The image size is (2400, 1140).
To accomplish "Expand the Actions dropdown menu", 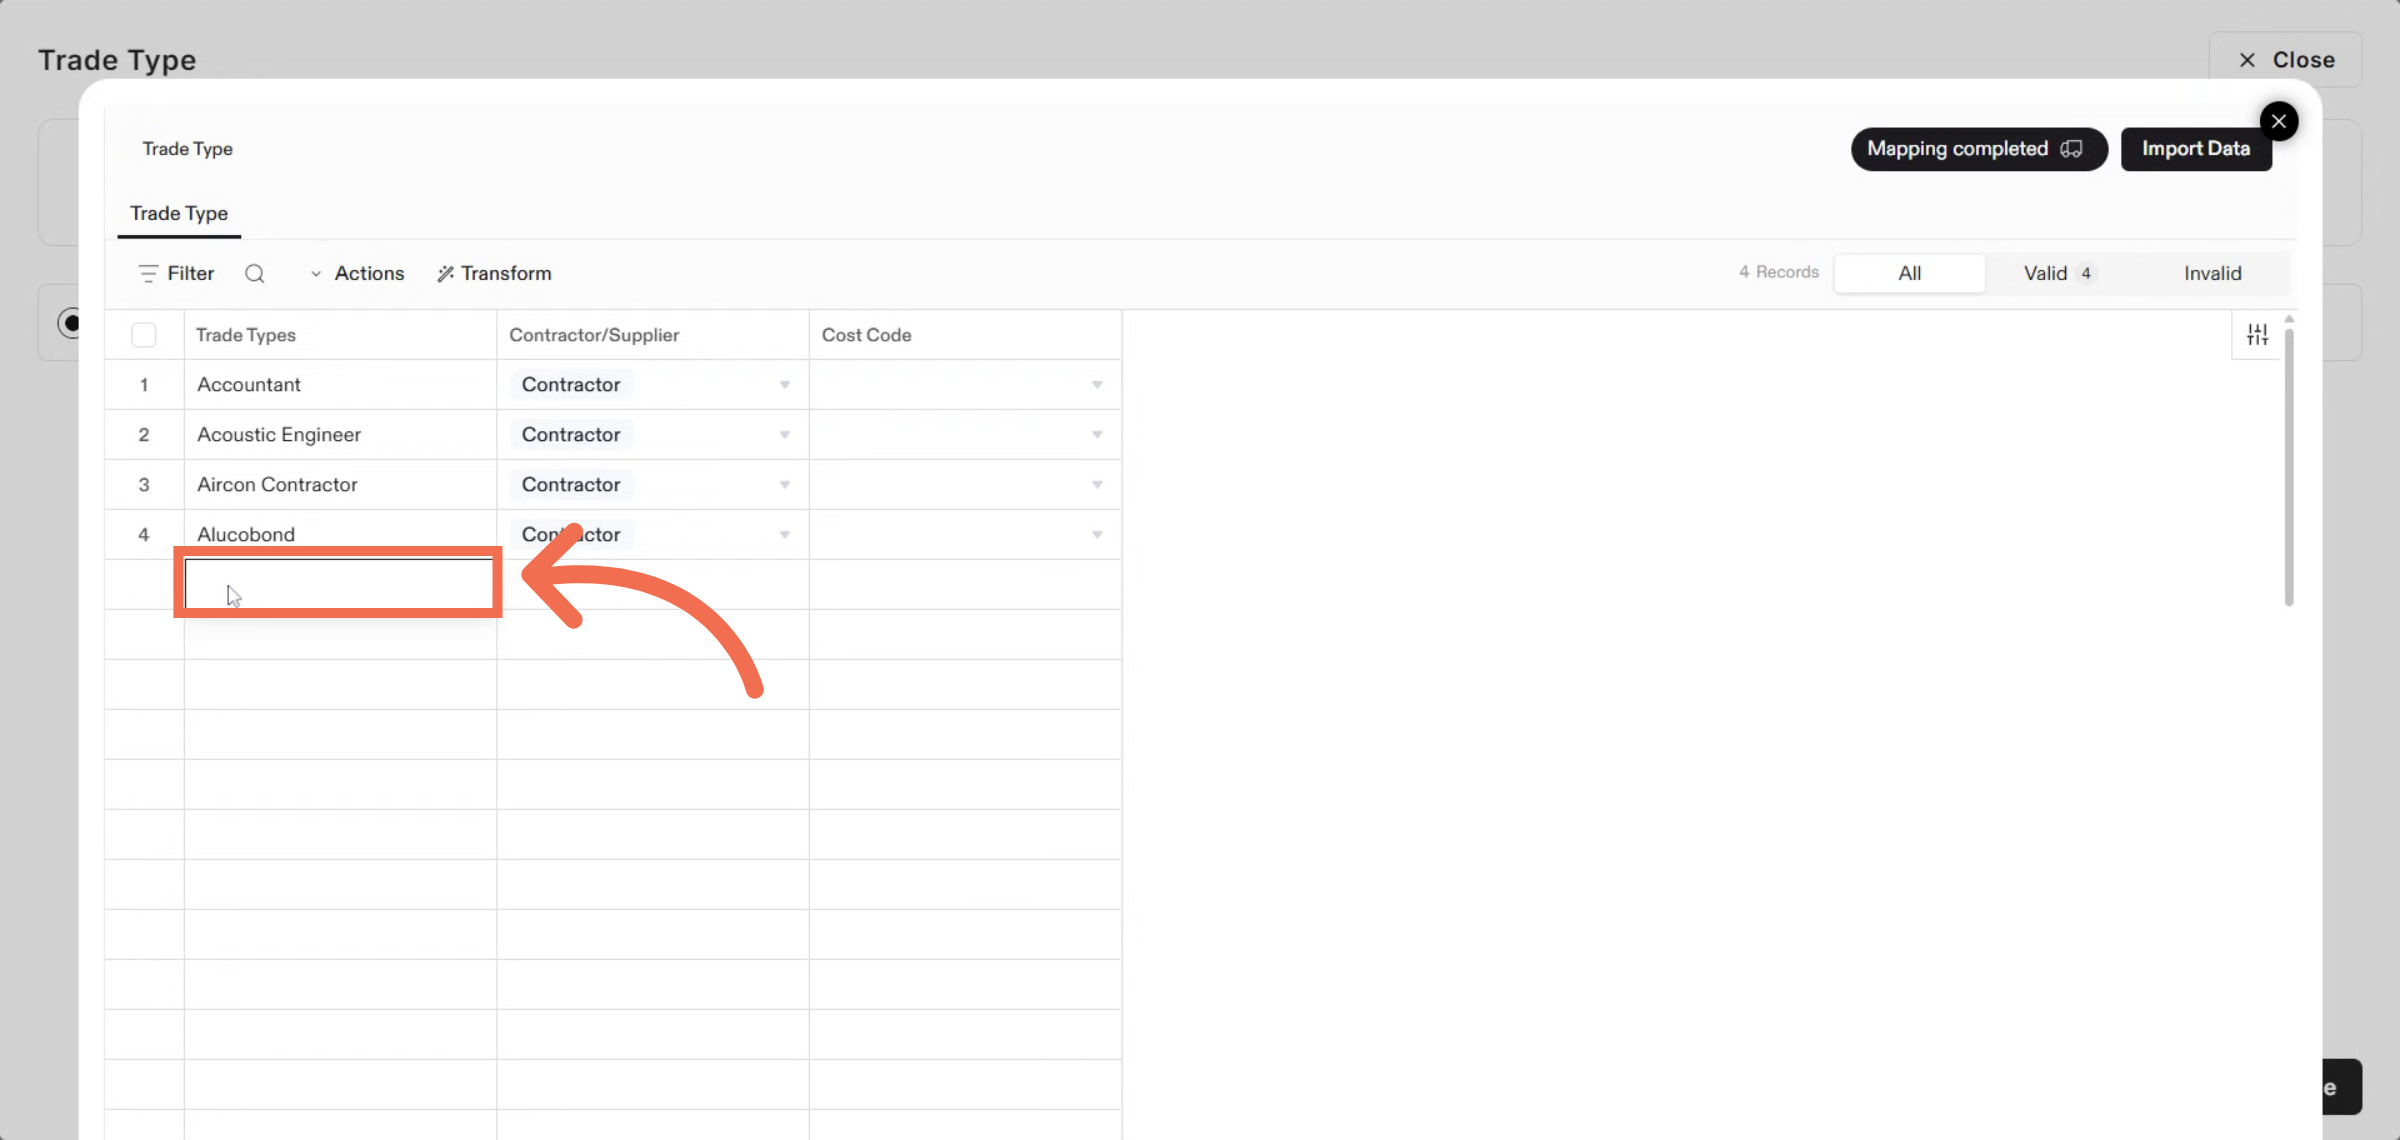I will click(x=358, y=274).
